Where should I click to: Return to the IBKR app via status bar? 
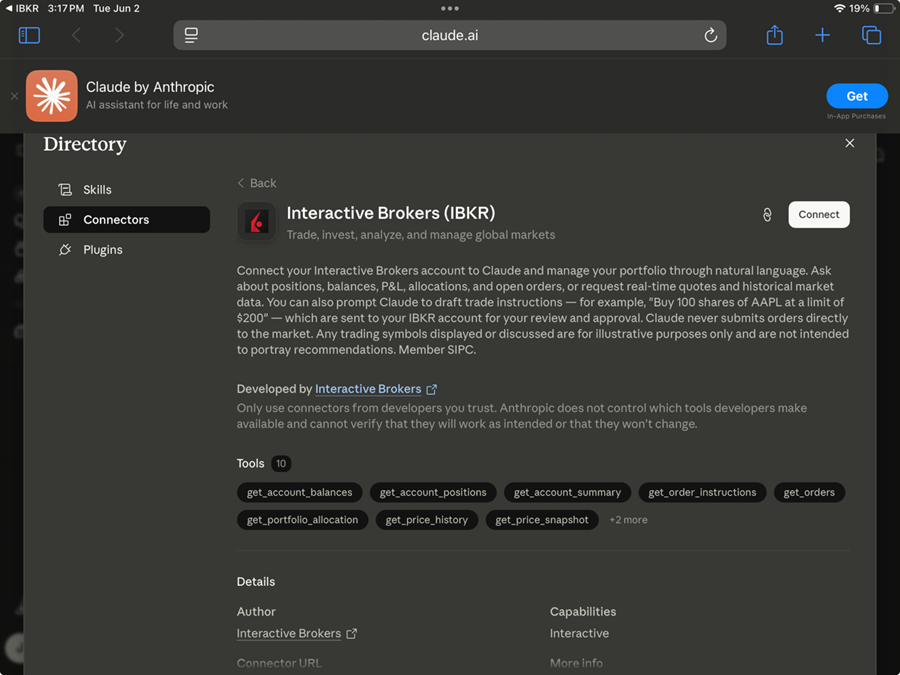pos(22,8)
